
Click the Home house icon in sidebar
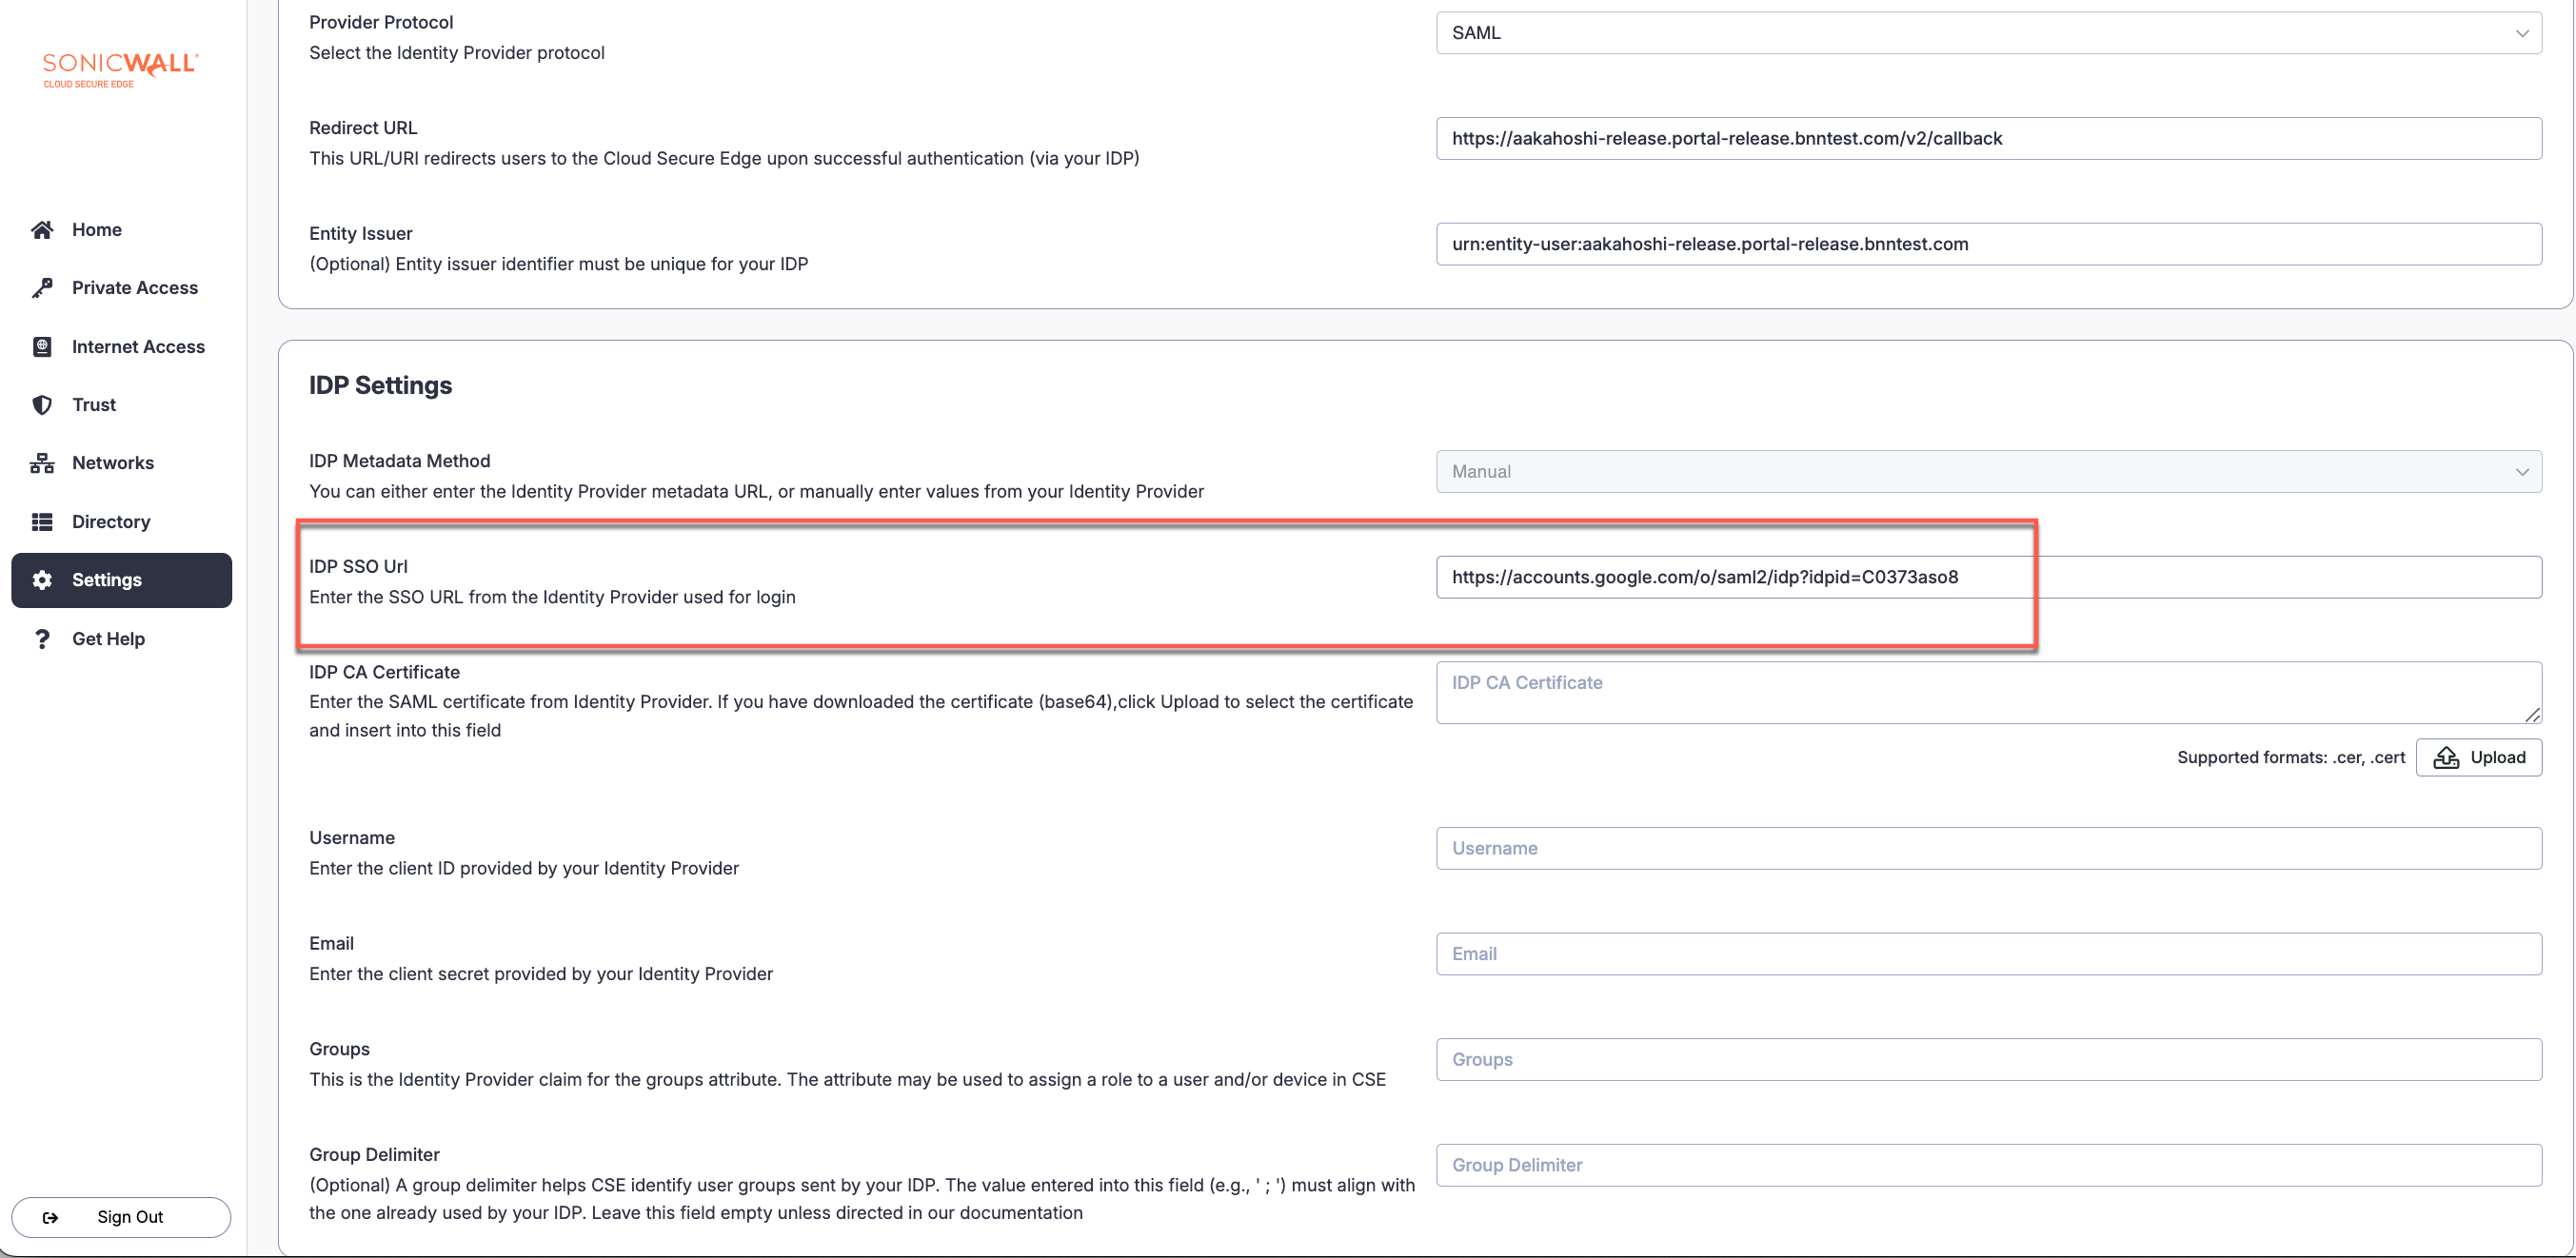tap(42, 230)
